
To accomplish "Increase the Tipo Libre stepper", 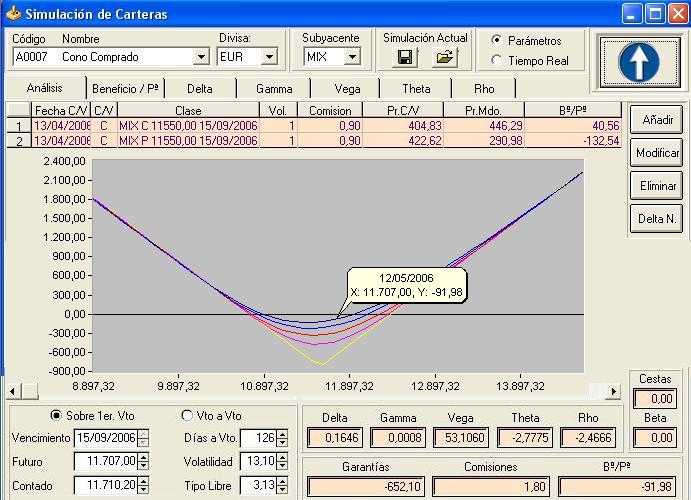I will (282, 481).
